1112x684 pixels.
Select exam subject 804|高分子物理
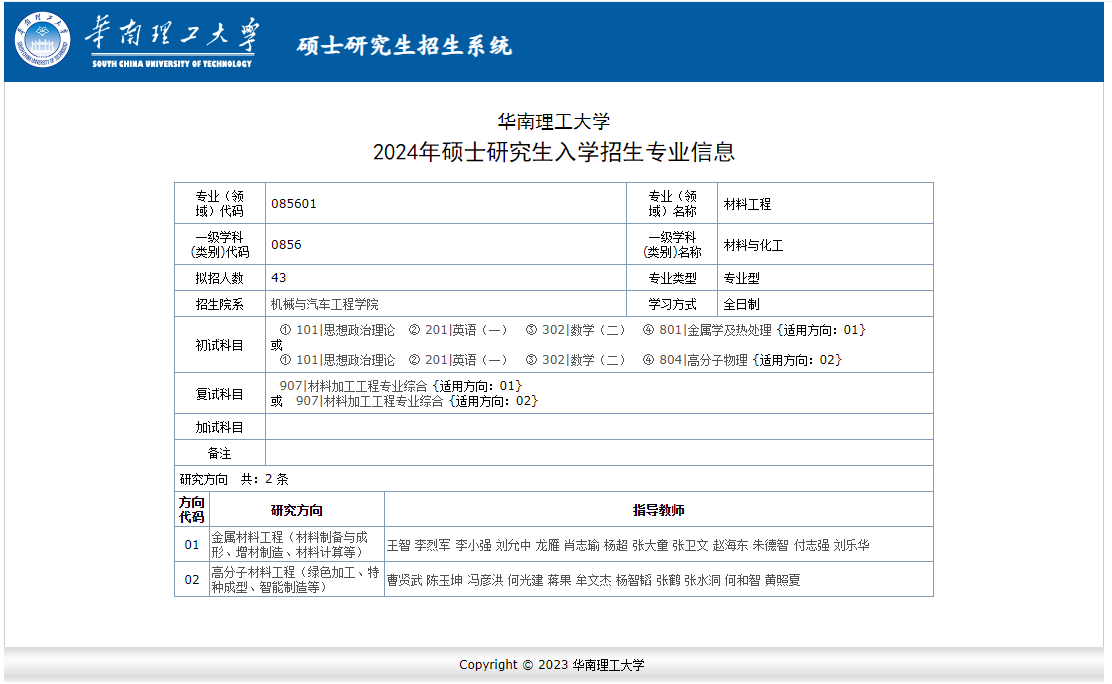pos(704,360)
